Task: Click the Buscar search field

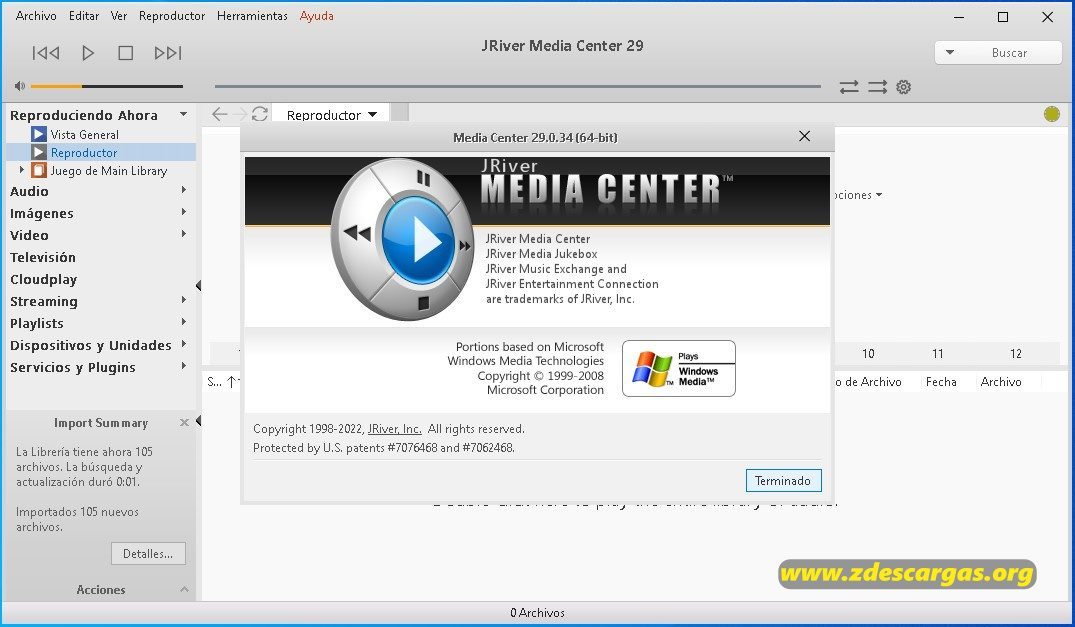Action: coord(1009,53)
